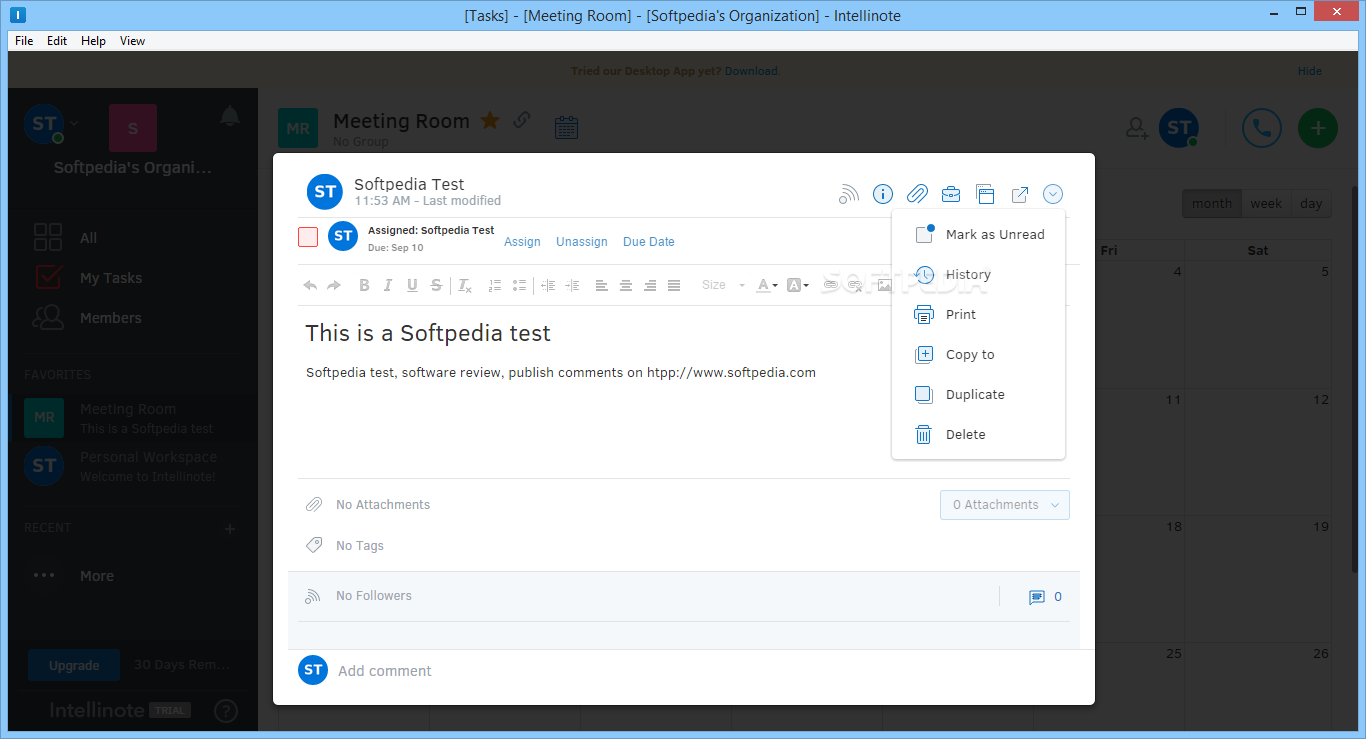Open the text color dropdown

pos(767,285)
